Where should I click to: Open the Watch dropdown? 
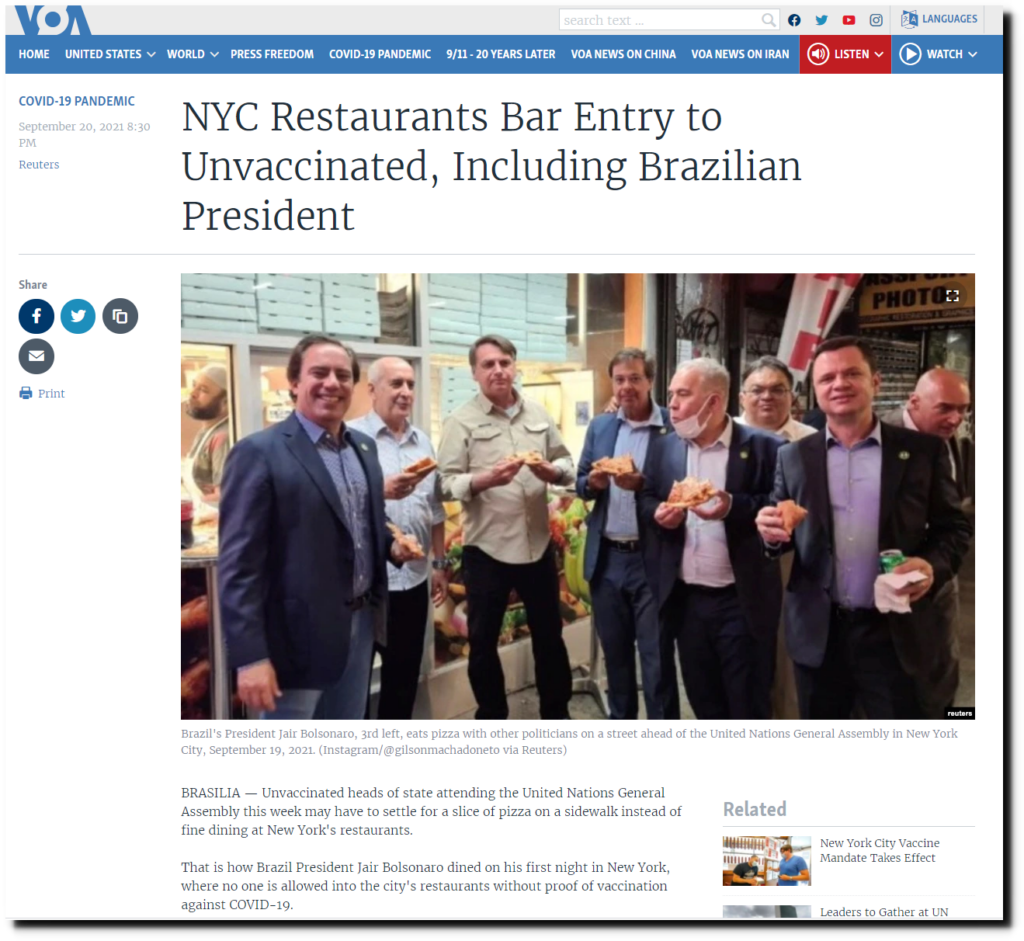pos(938,54)
